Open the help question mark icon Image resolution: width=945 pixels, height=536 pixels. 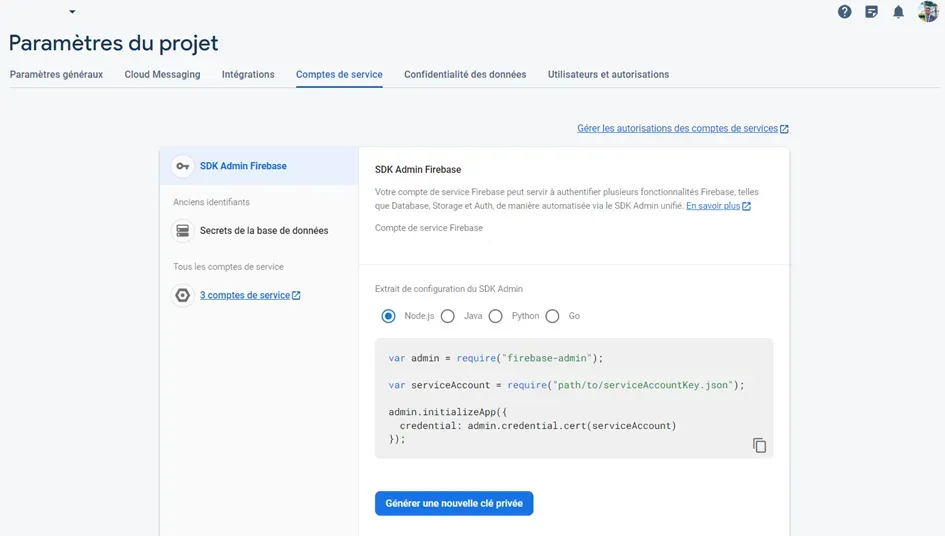(844, 11)
